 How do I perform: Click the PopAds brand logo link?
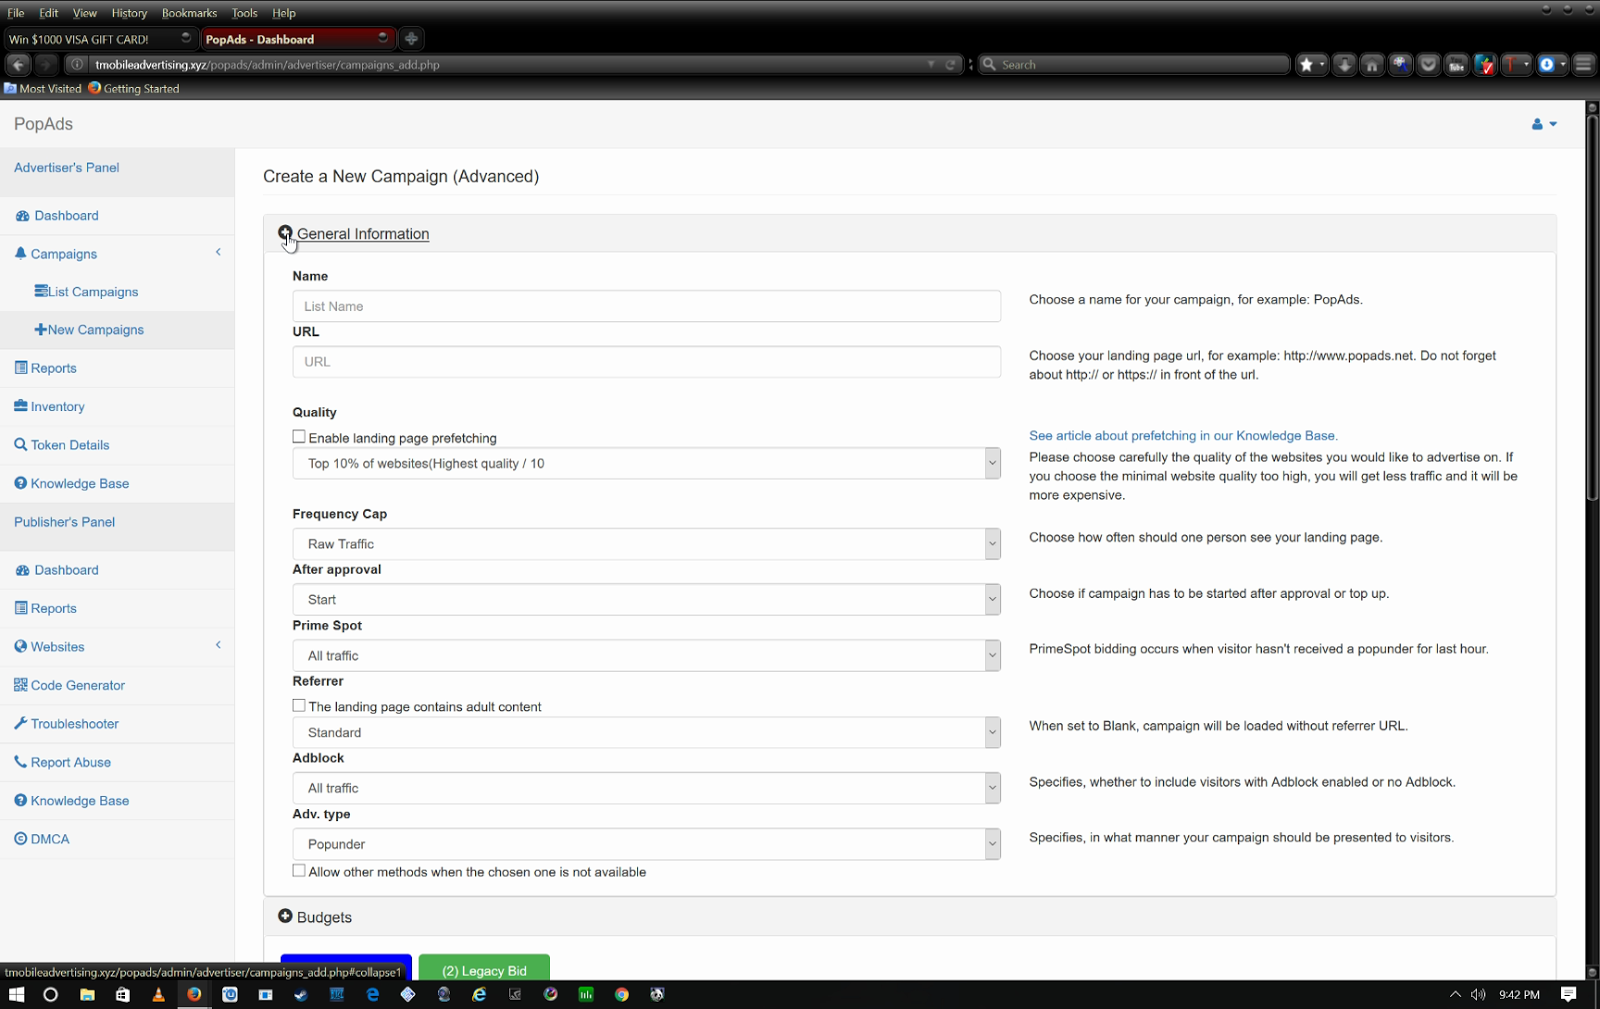(x=43, y=124)
